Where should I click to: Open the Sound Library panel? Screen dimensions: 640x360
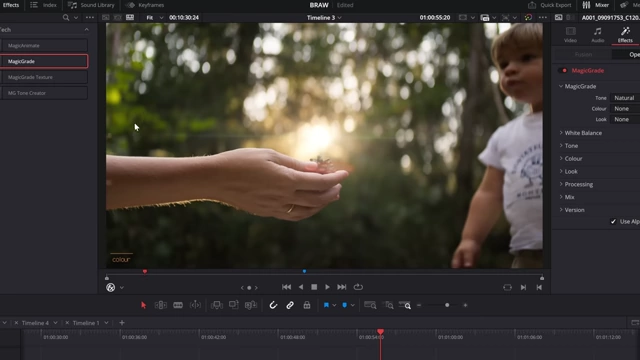tap(91, 5)
